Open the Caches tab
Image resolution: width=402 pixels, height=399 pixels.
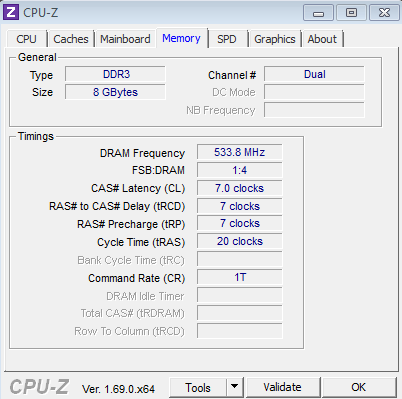coord(71,39)
